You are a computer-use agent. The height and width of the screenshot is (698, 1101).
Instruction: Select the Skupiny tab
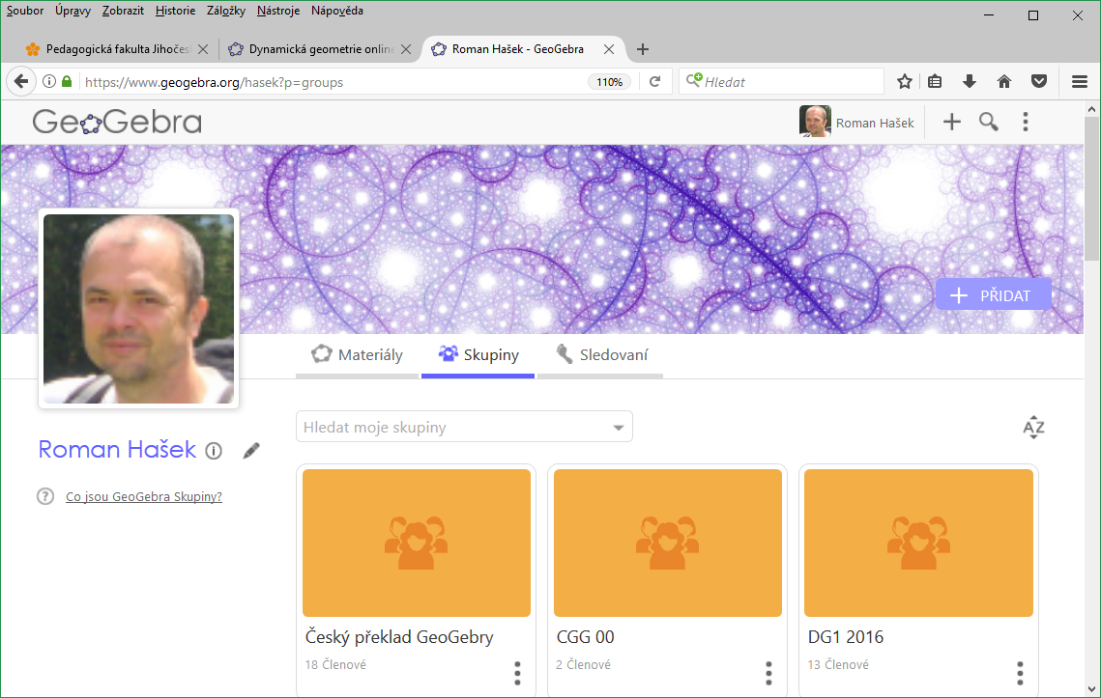477,355
